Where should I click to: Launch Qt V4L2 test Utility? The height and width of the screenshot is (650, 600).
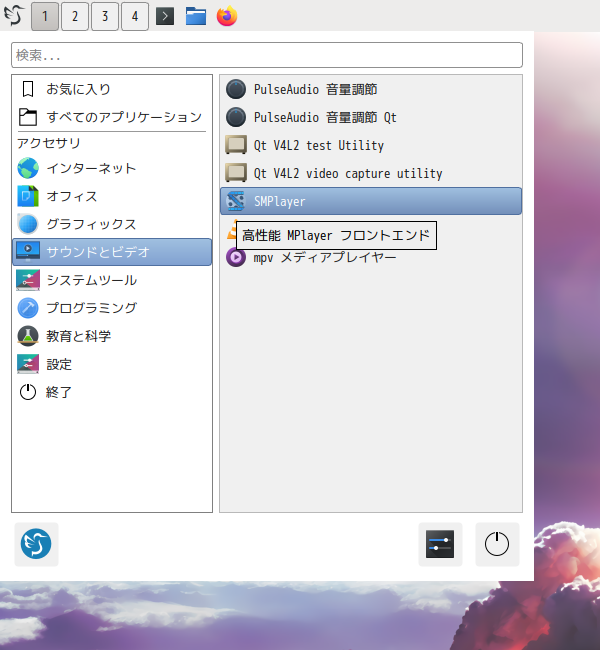click(x=371, y=146)
